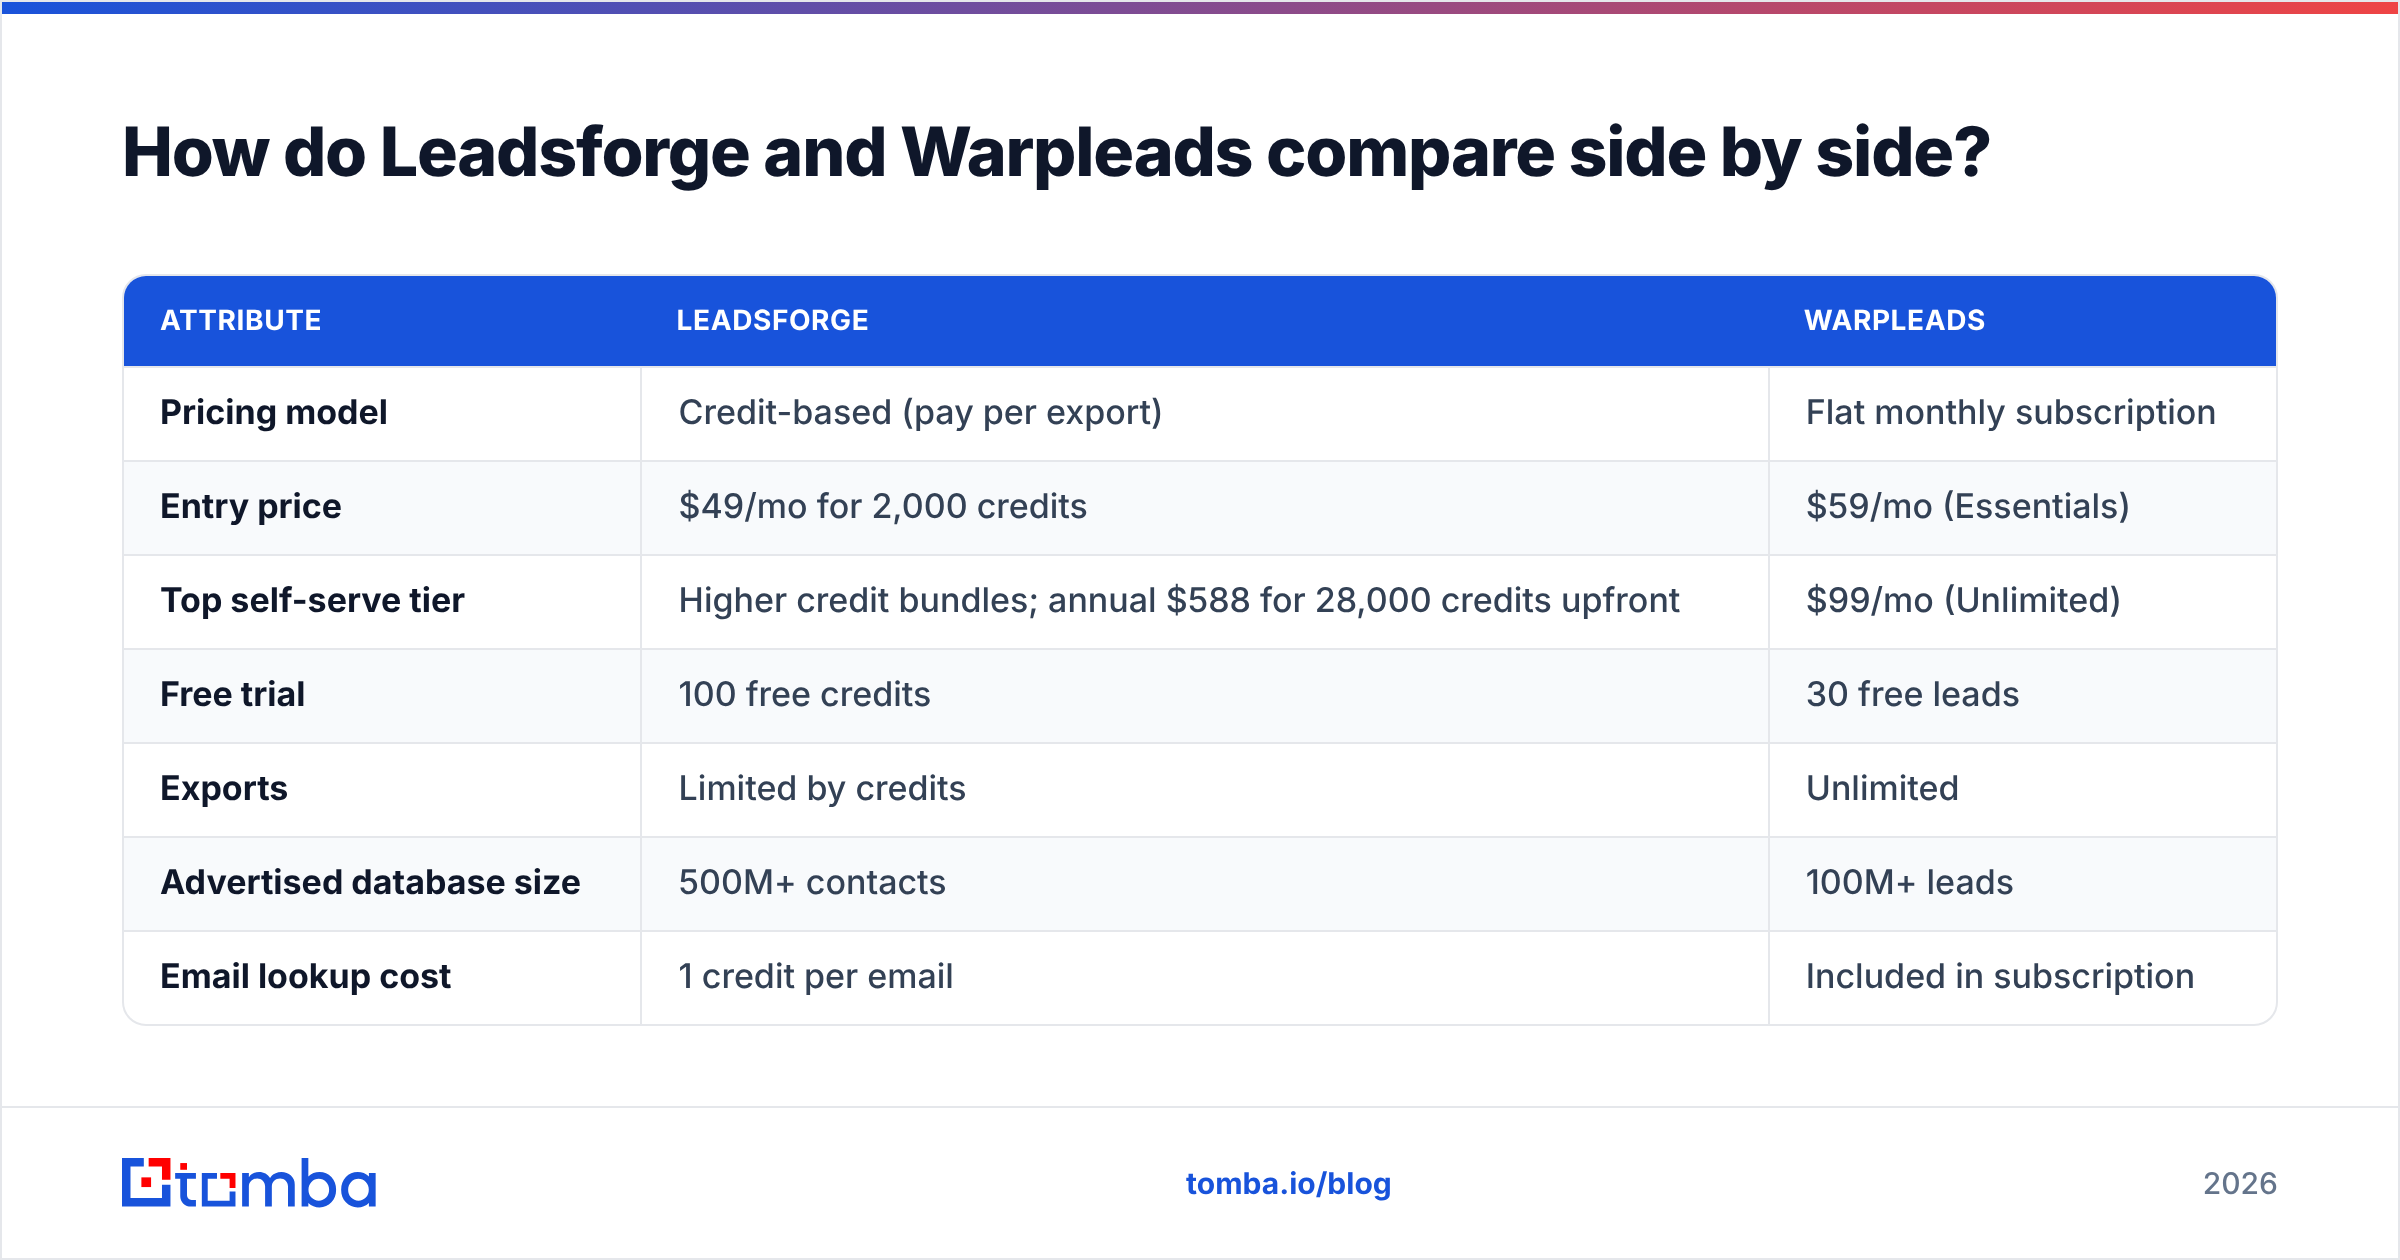Click the 2026 year text

2239,1184
